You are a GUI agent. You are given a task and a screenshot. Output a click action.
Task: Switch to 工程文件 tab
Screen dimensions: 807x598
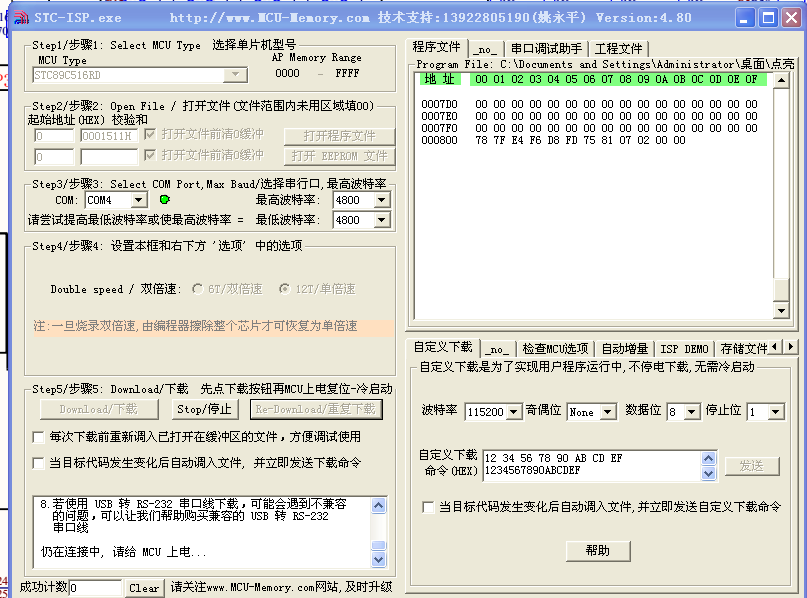point(618,49)
